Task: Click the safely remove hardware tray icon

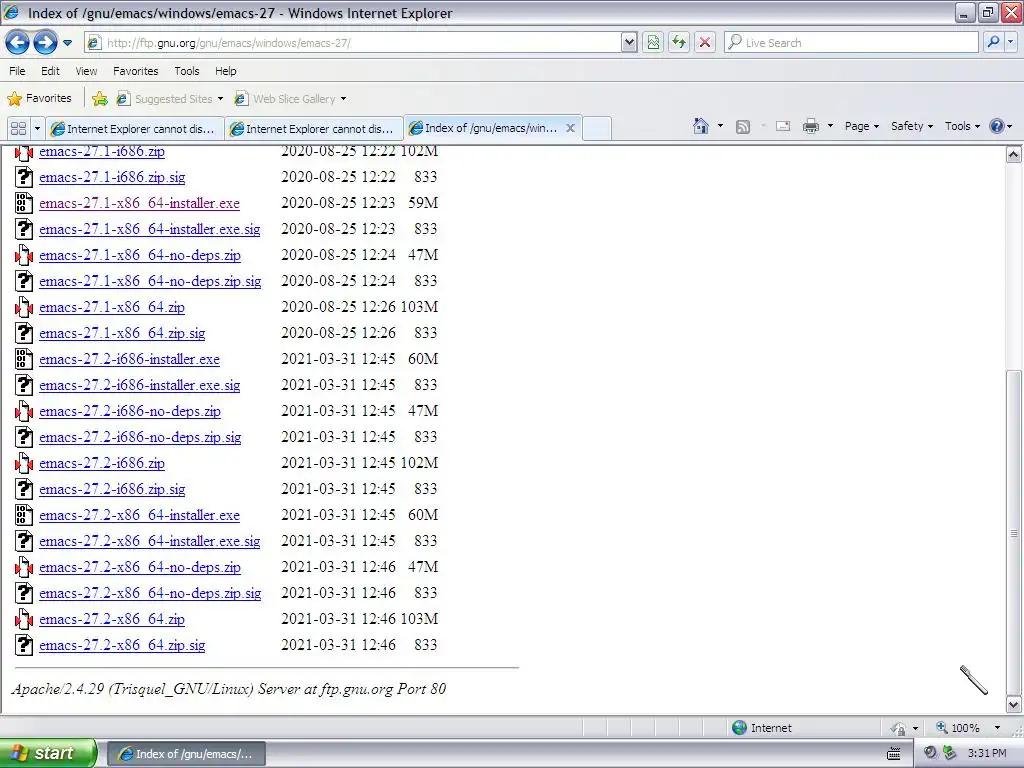Action: click(x=949, y=753)
